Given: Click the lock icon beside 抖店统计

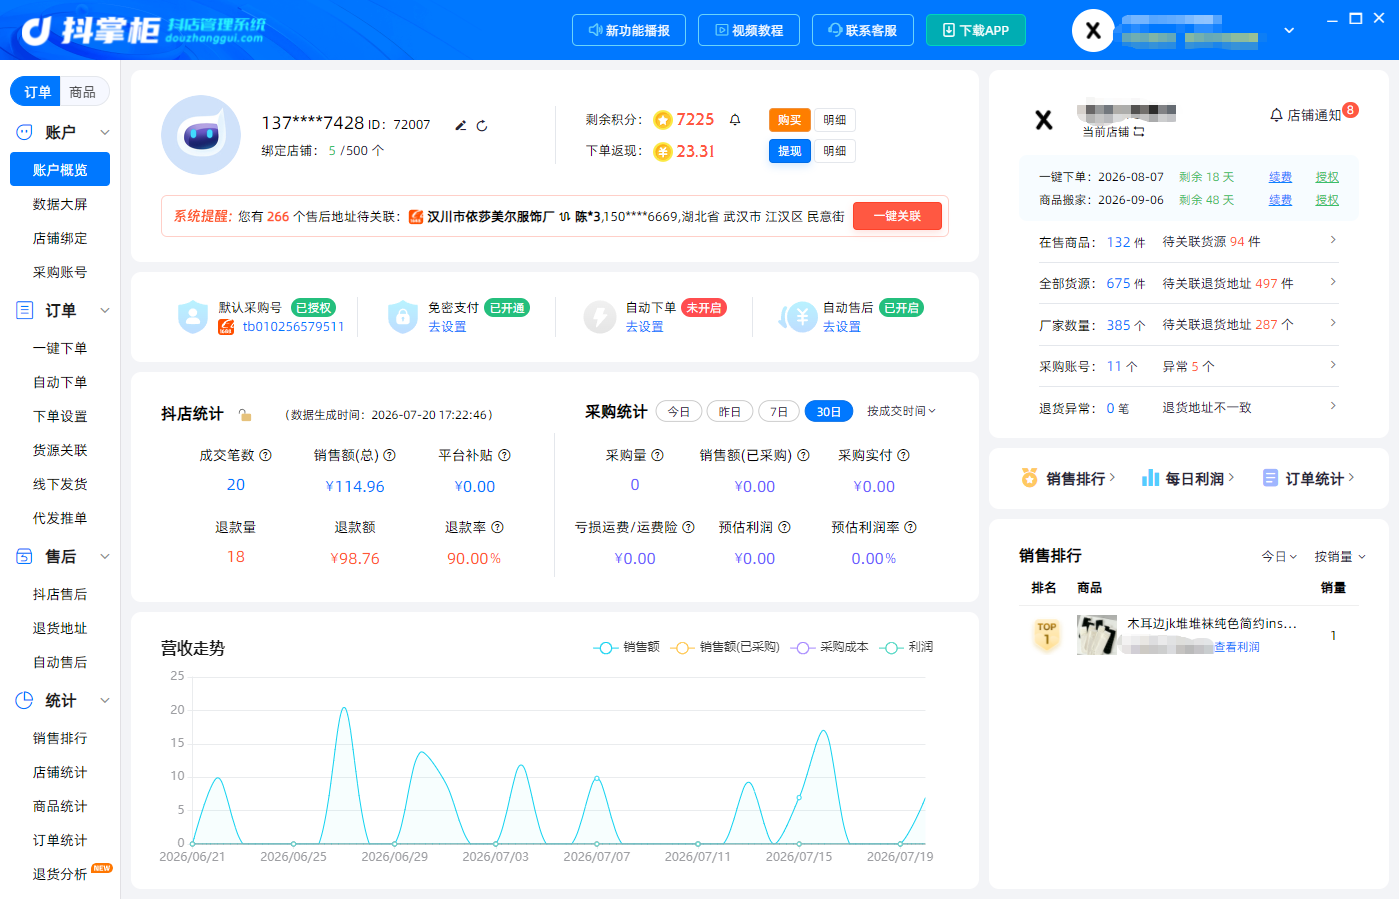Looking at the screenshot, I should click(245, 414).
